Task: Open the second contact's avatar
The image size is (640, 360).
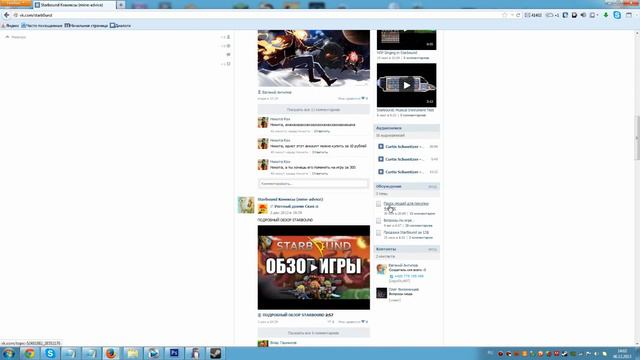Action: tap(381, 293)
